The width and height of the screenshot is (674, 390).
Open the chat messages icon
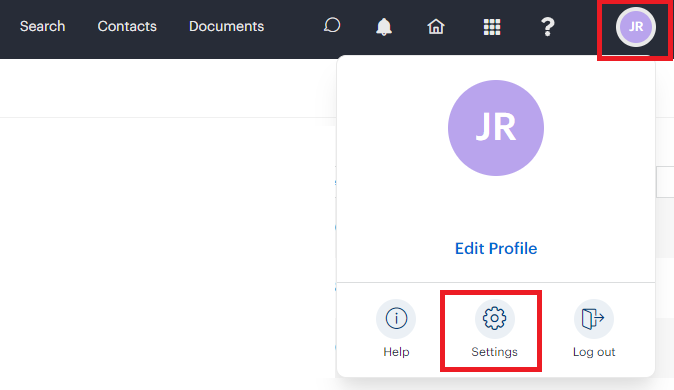(332, 26)
